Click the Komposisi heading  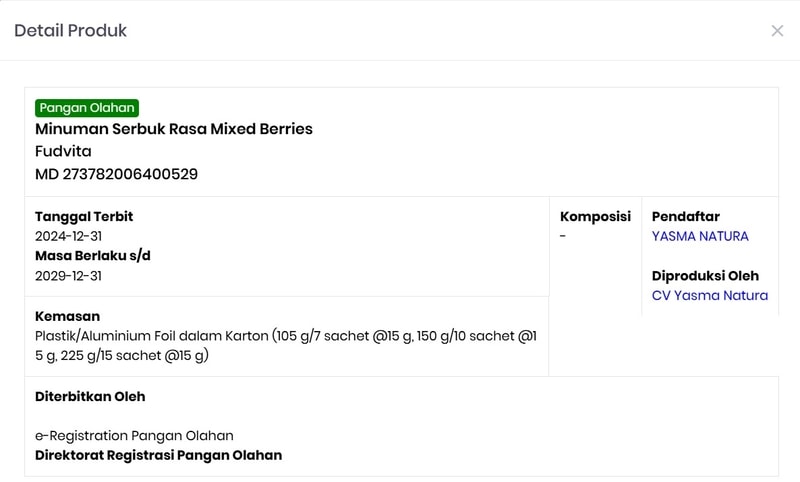tap(595, 216)
